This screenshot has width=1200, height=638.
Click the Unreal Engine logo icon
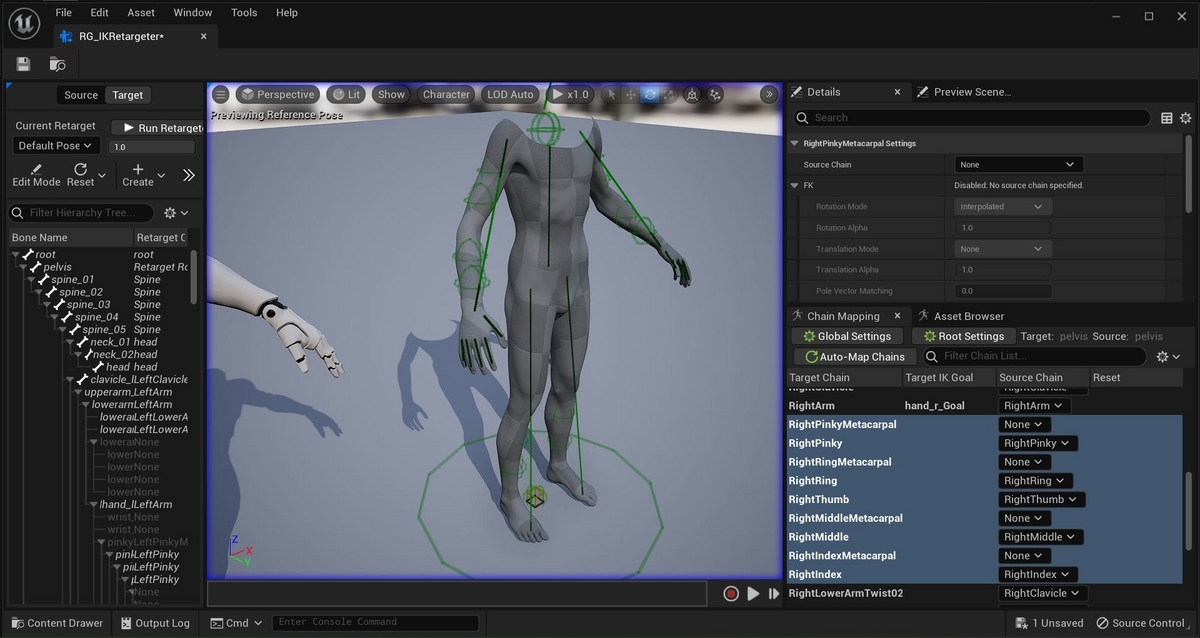[24, 23]
